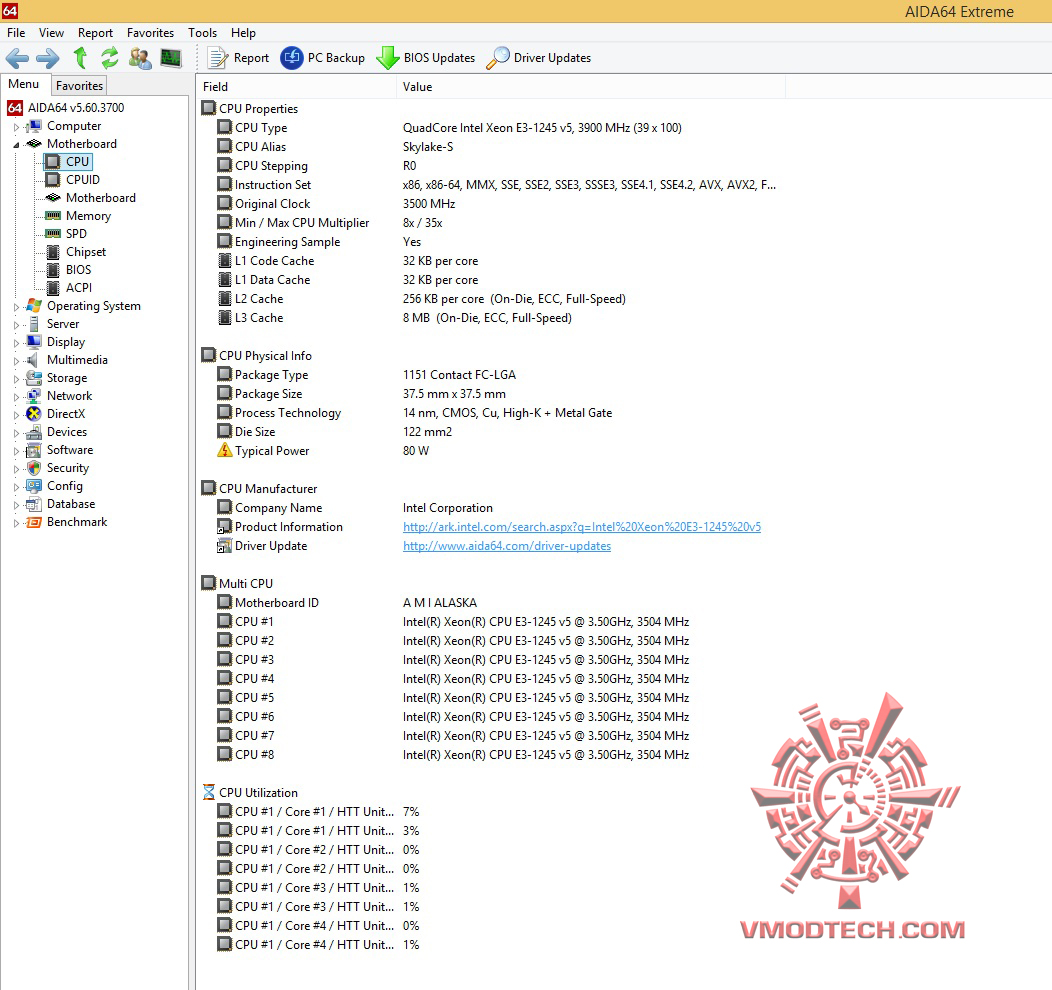Viewport: 1052px width, 990px height.
Task: Click the Motherboard sub-item under Motherboard
Action: pos(101,198)
